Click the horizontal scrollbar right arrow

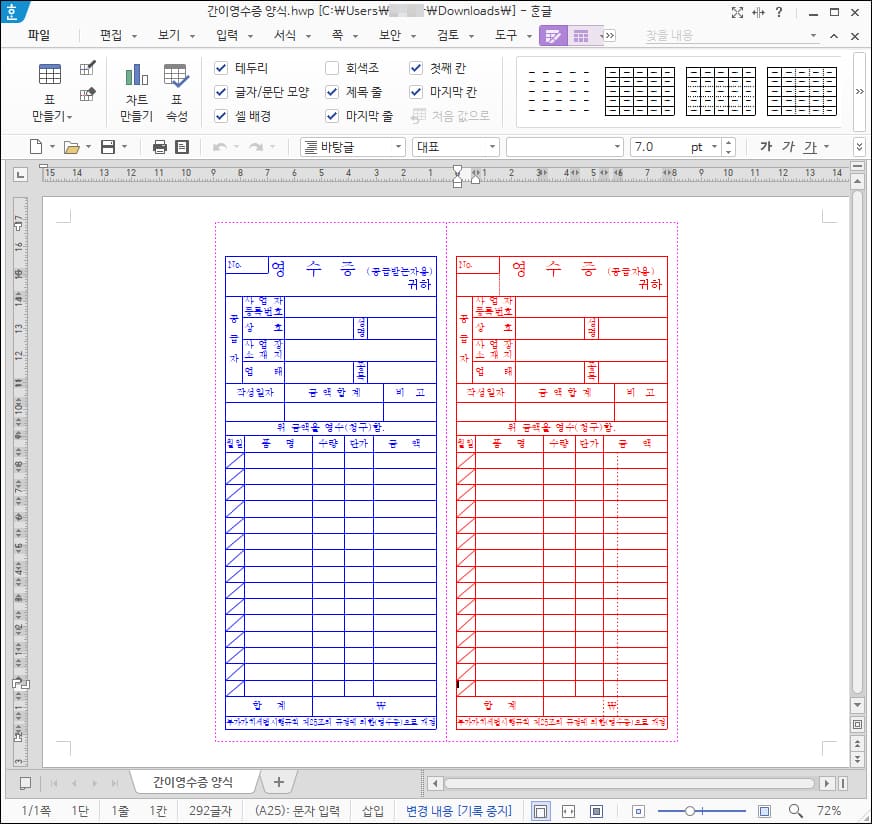[827, 783]
